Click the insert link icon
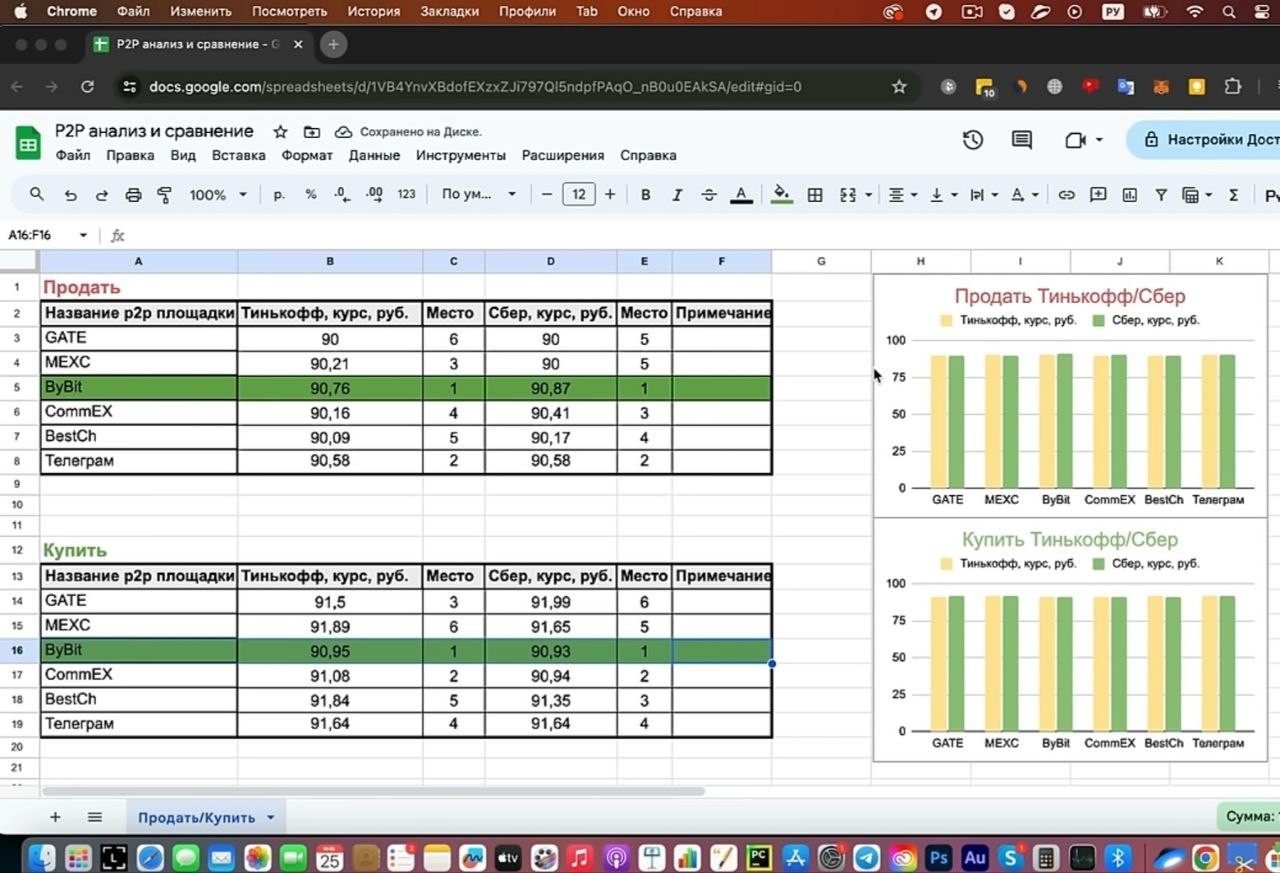This screenshot has width=1280, height=873. 1067,195
